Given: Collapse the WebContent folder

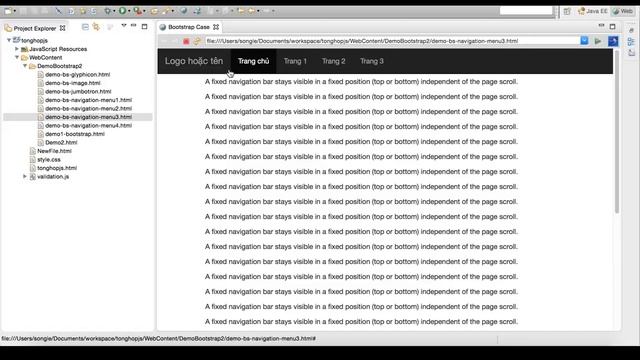Looking at the screenshot, I should coord(17,58).
